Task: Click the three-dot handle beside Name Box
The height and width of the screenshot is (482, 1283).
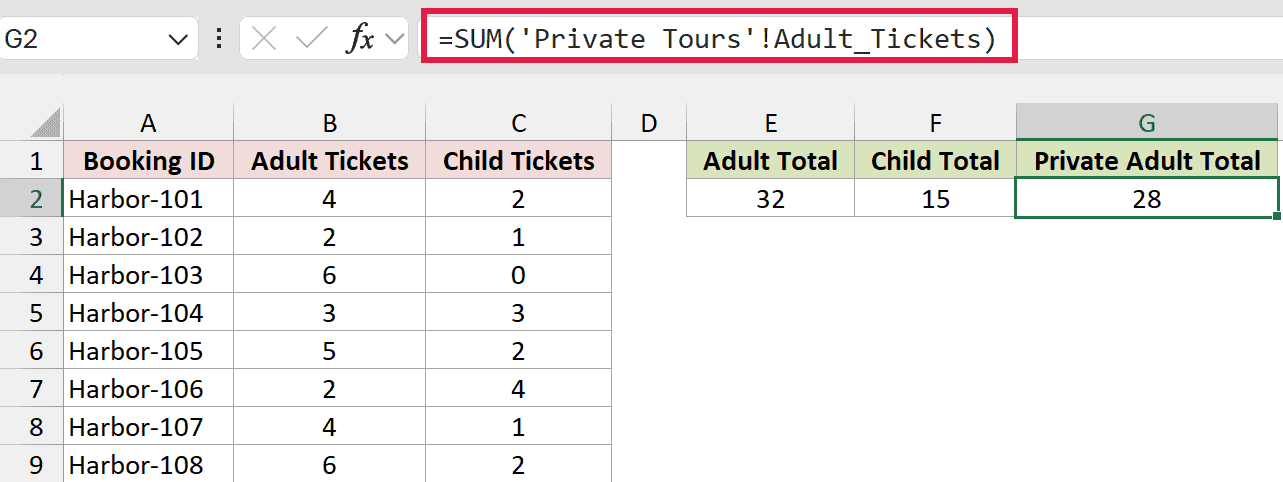Action: 218,39
